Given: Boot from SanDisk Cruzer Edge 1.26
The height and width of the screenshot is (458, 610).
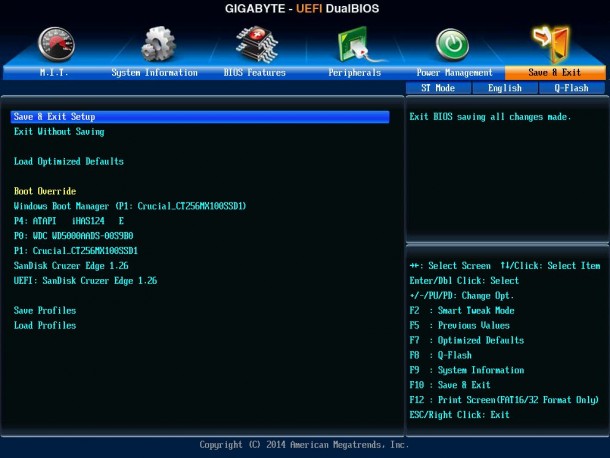Looking at the screenshot, I should pos(71,266).
